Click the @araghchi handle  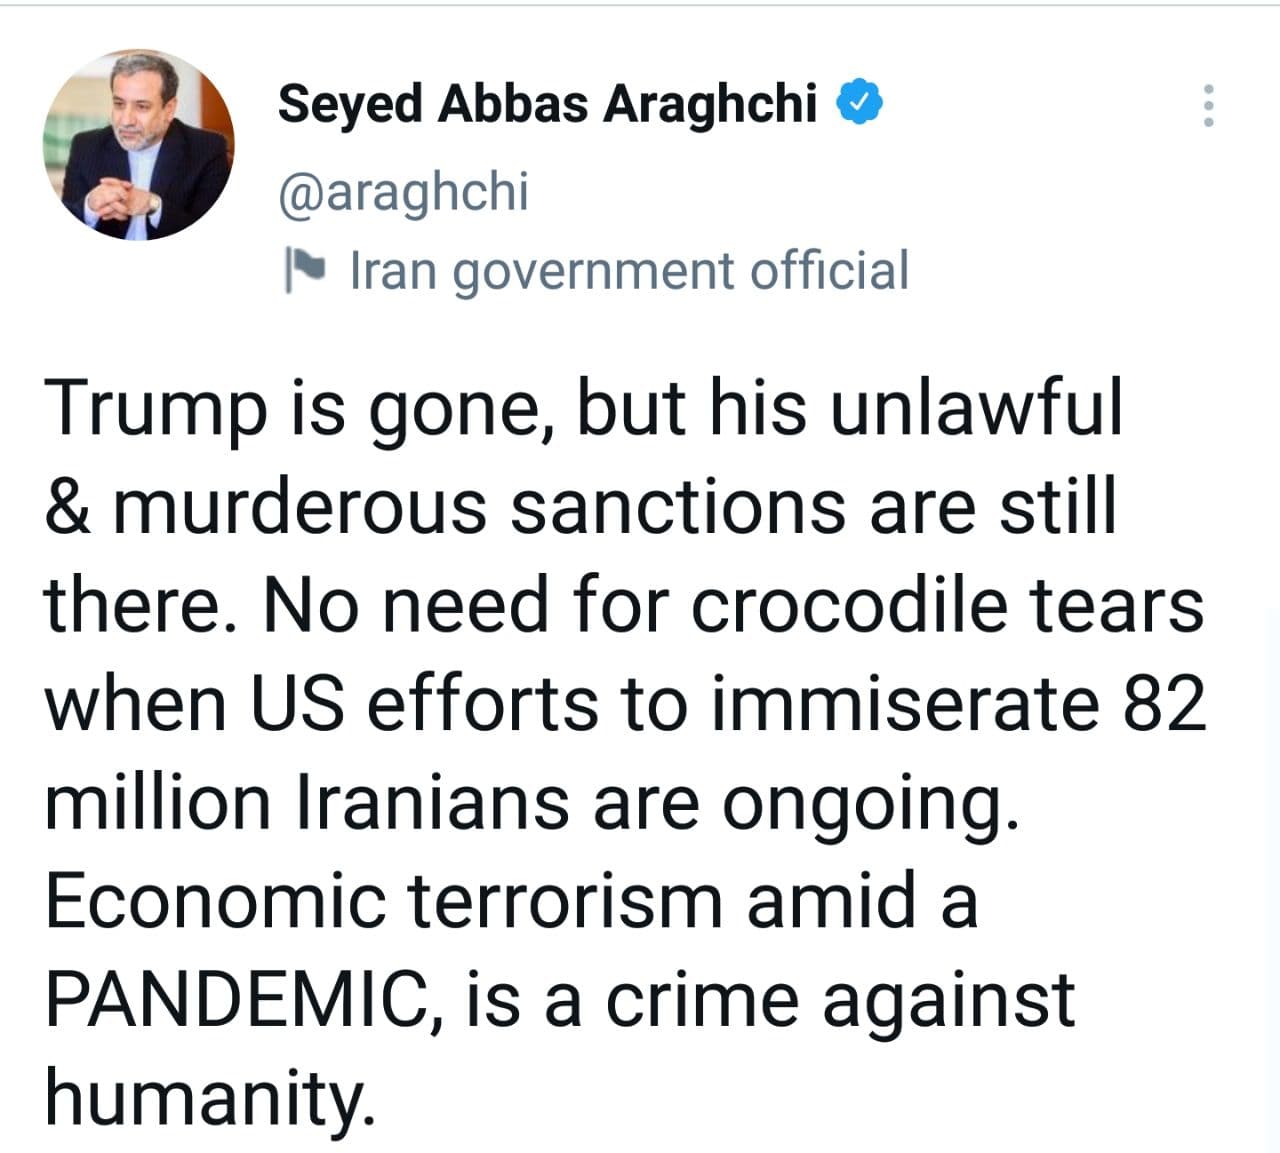point(403,190)
